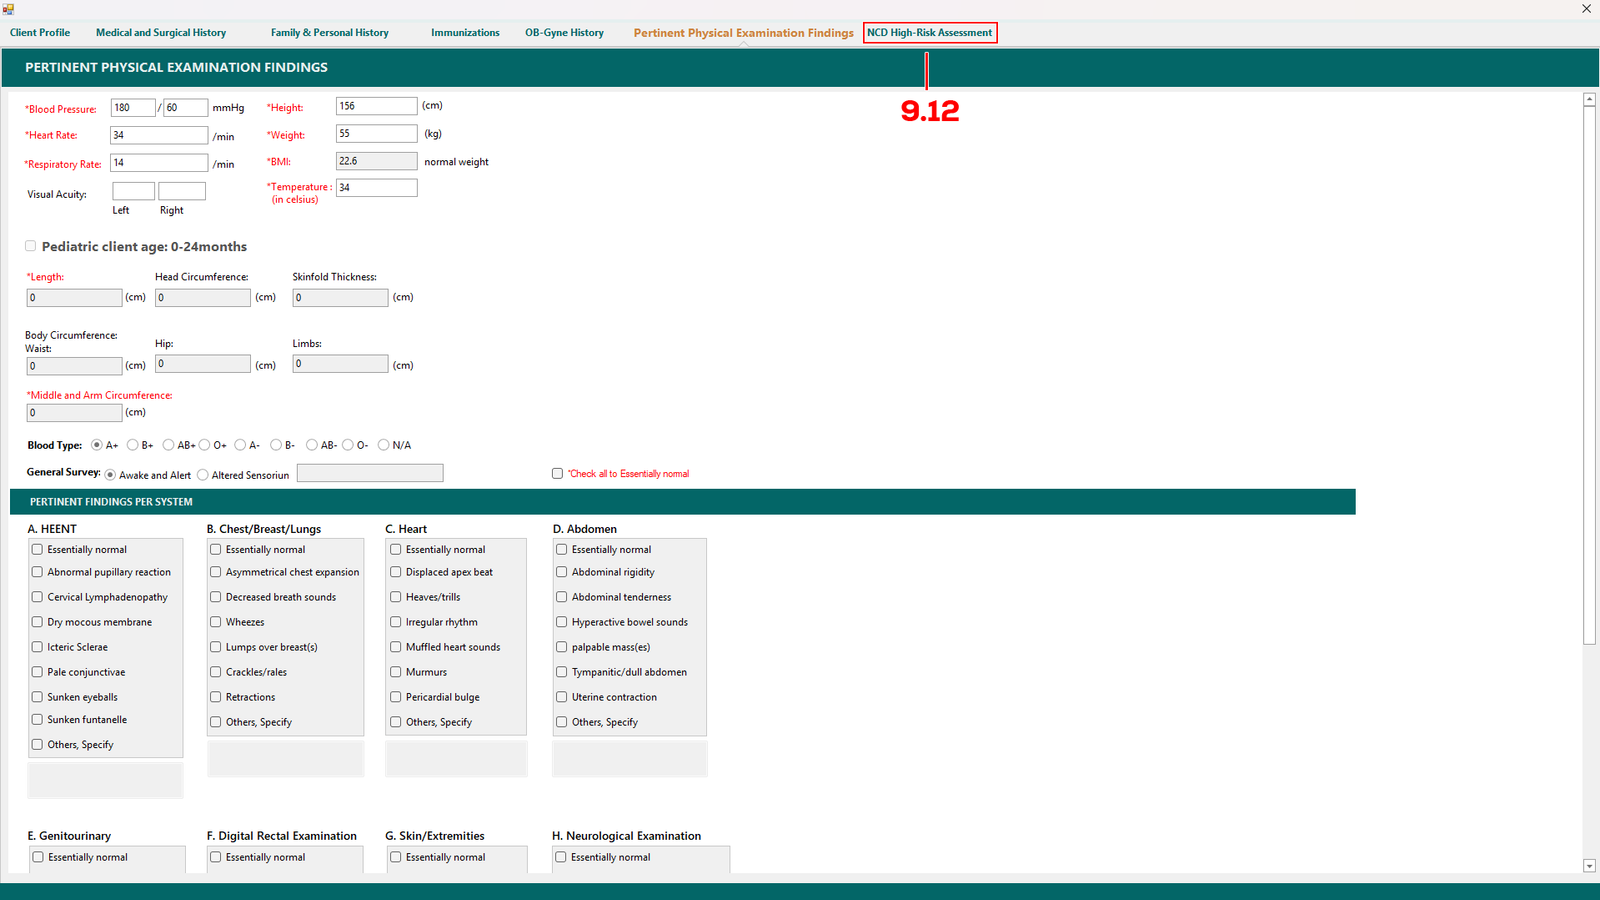
Task: Choose Altered Sensorium in General Survey
Action: click(203, 475)
